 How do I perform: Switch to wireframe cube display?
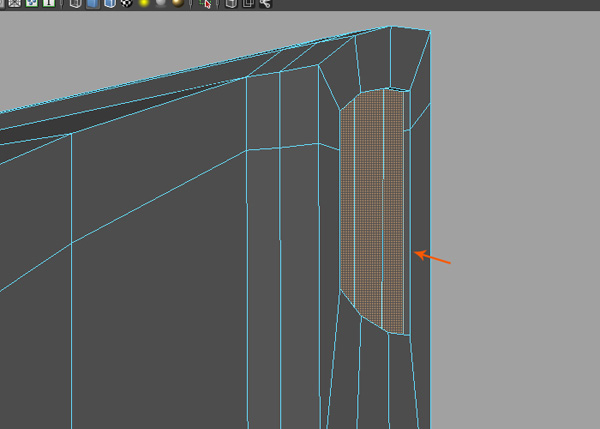[x=75, y=4]
